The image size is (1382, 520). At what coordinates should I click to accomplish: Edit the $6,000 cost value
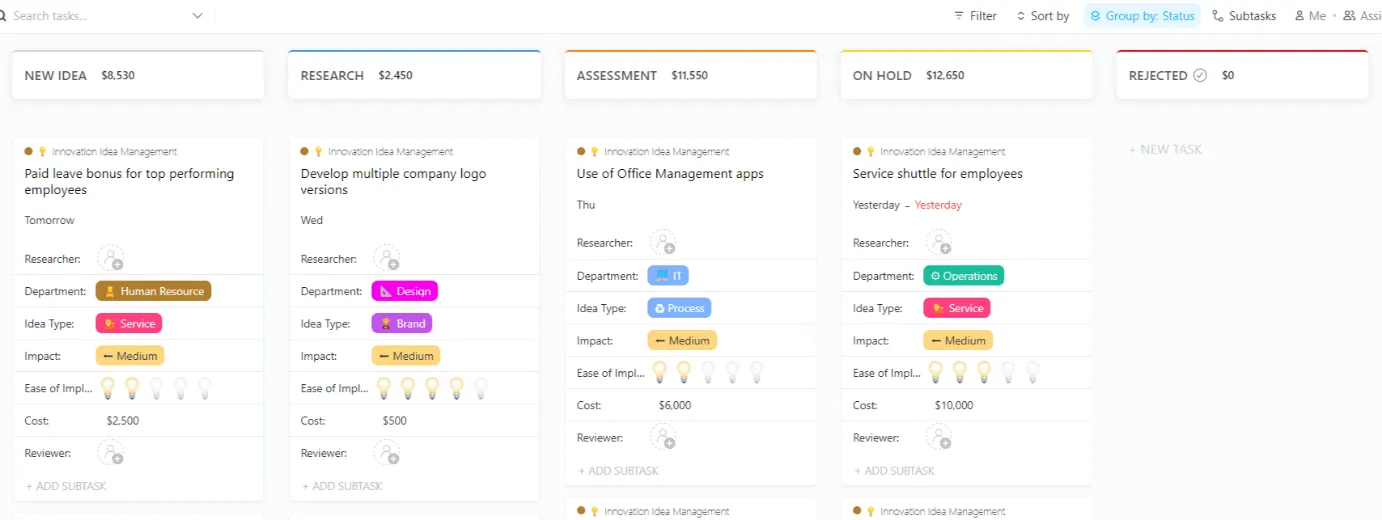coord(675,405)
